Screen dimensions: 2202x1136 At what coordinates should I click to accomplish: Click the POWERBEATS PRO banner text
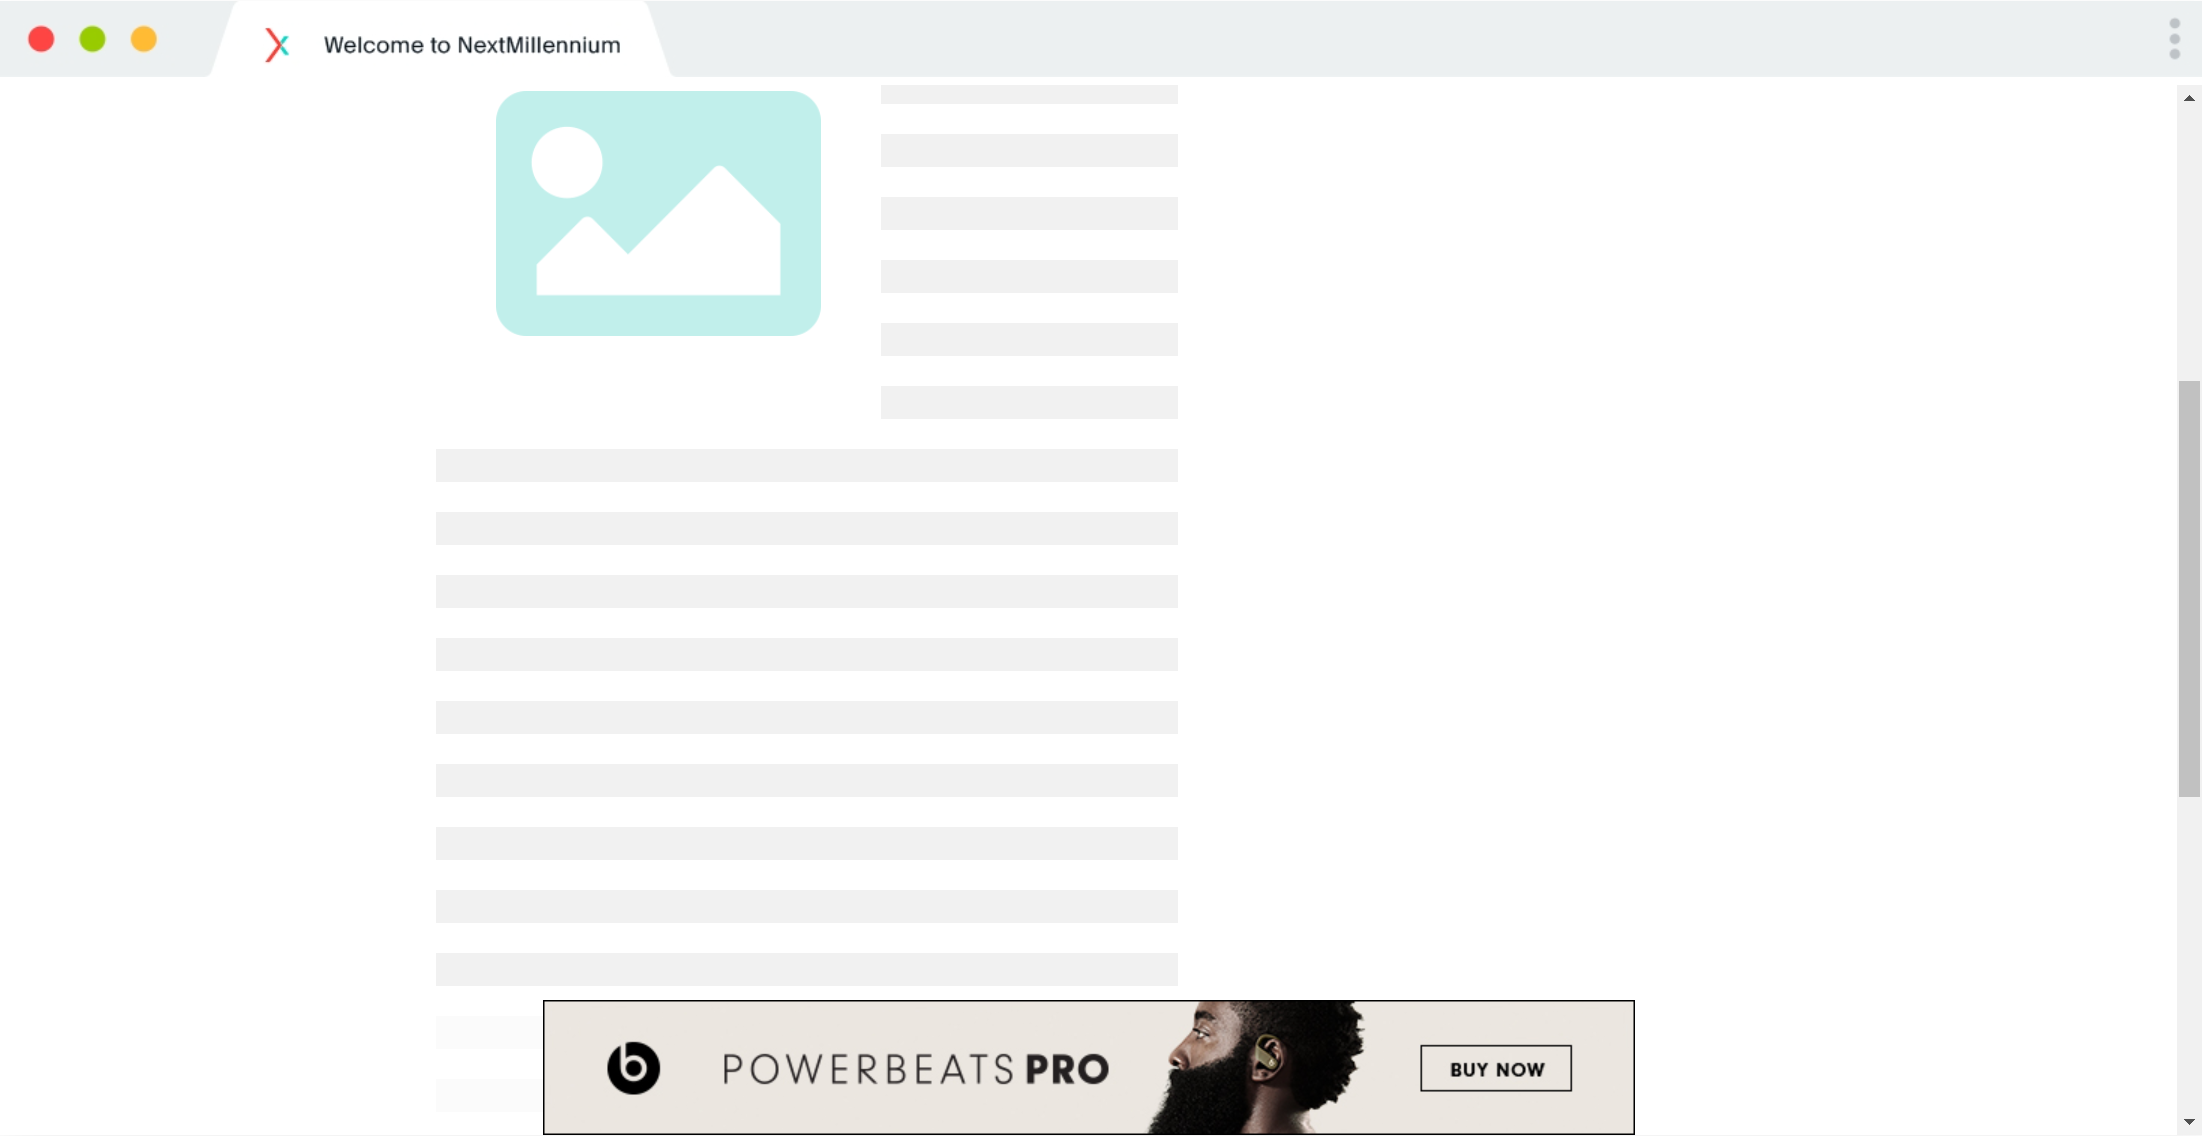pyautogui.click(x=914, y=1069)
